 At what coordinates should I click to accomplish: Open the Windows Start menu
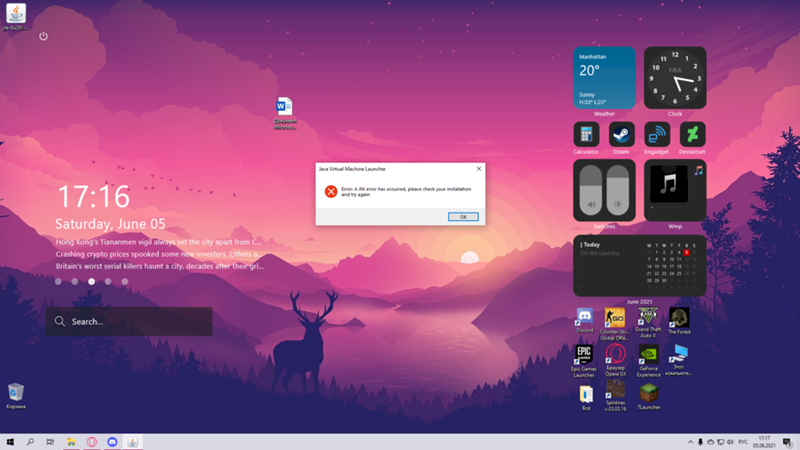coord(10,441)
